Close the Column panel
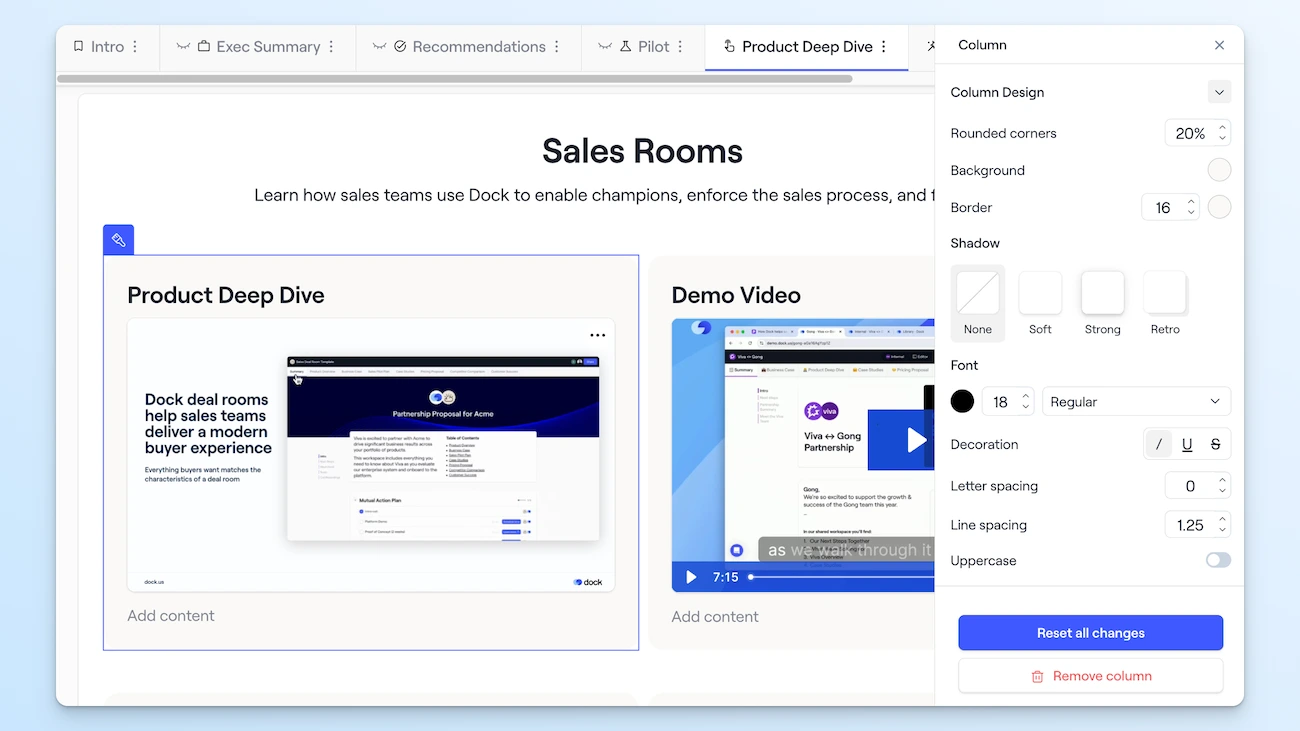Screen dimensions: 1300x731 click(x=1219, y=45)
